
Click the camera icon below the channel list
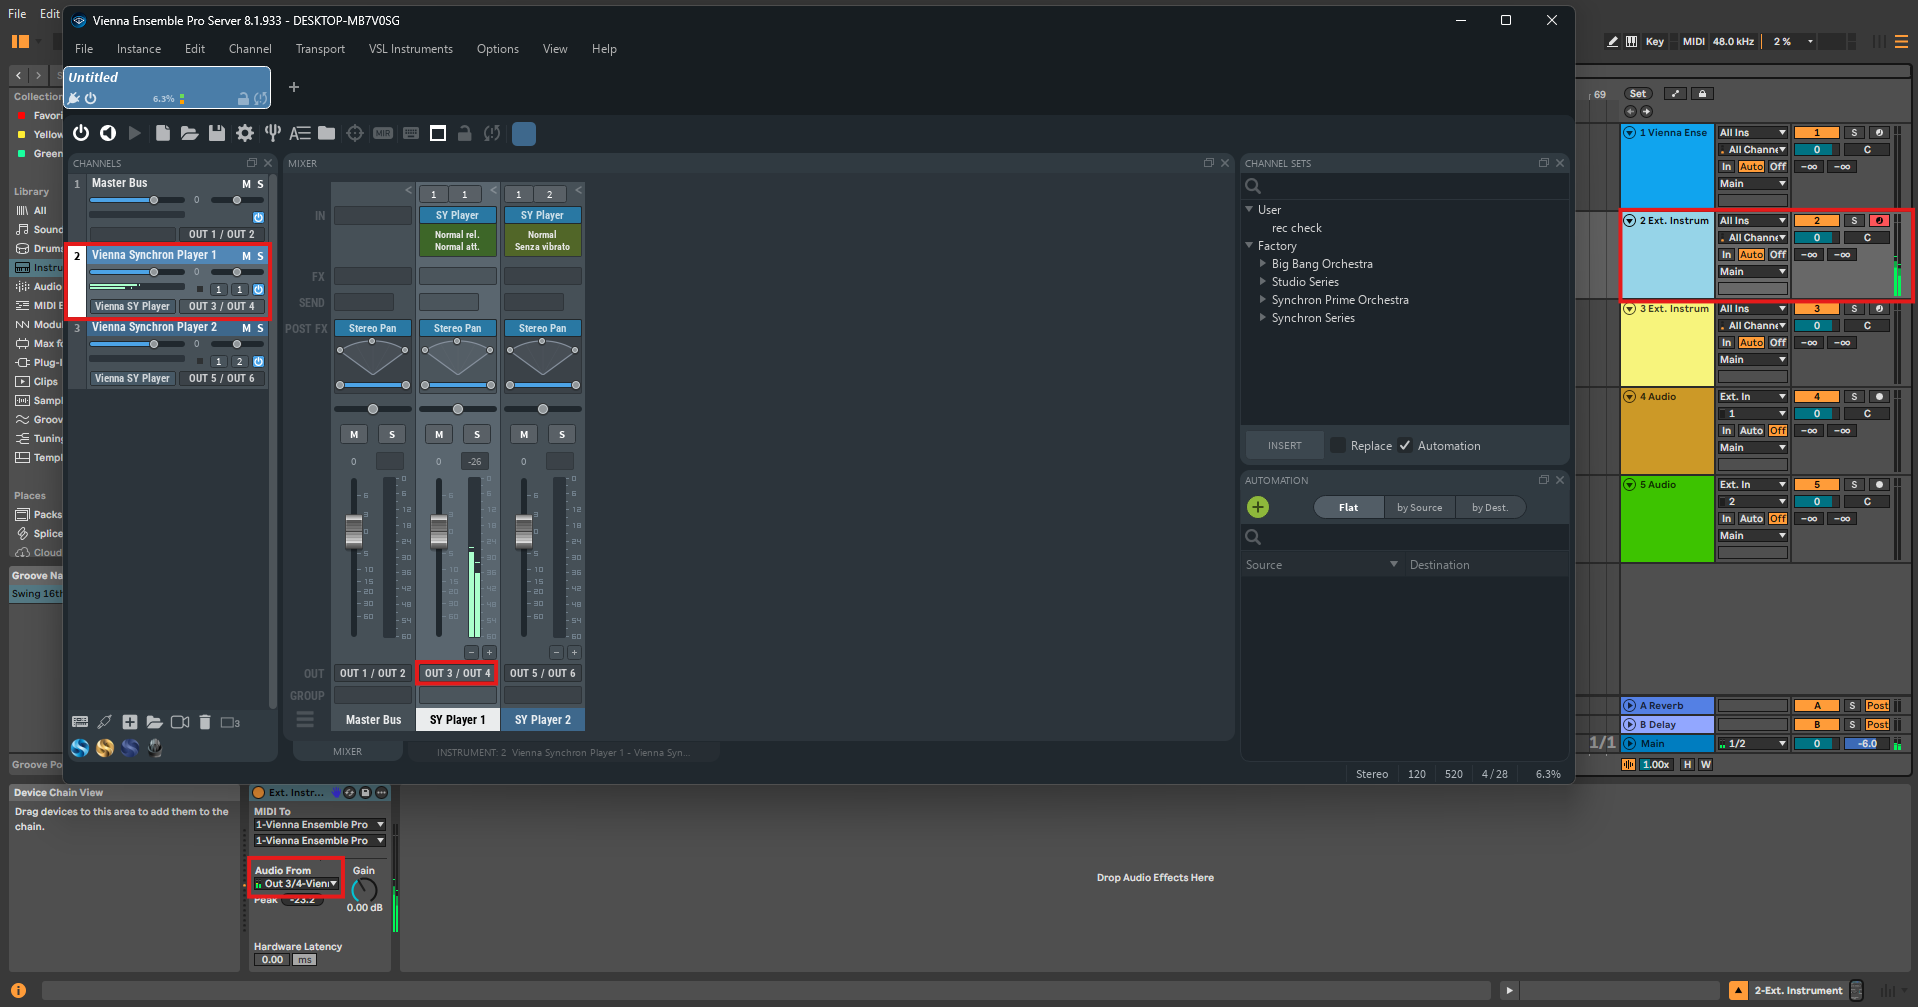pyautogui.click(x=180, y=722)
